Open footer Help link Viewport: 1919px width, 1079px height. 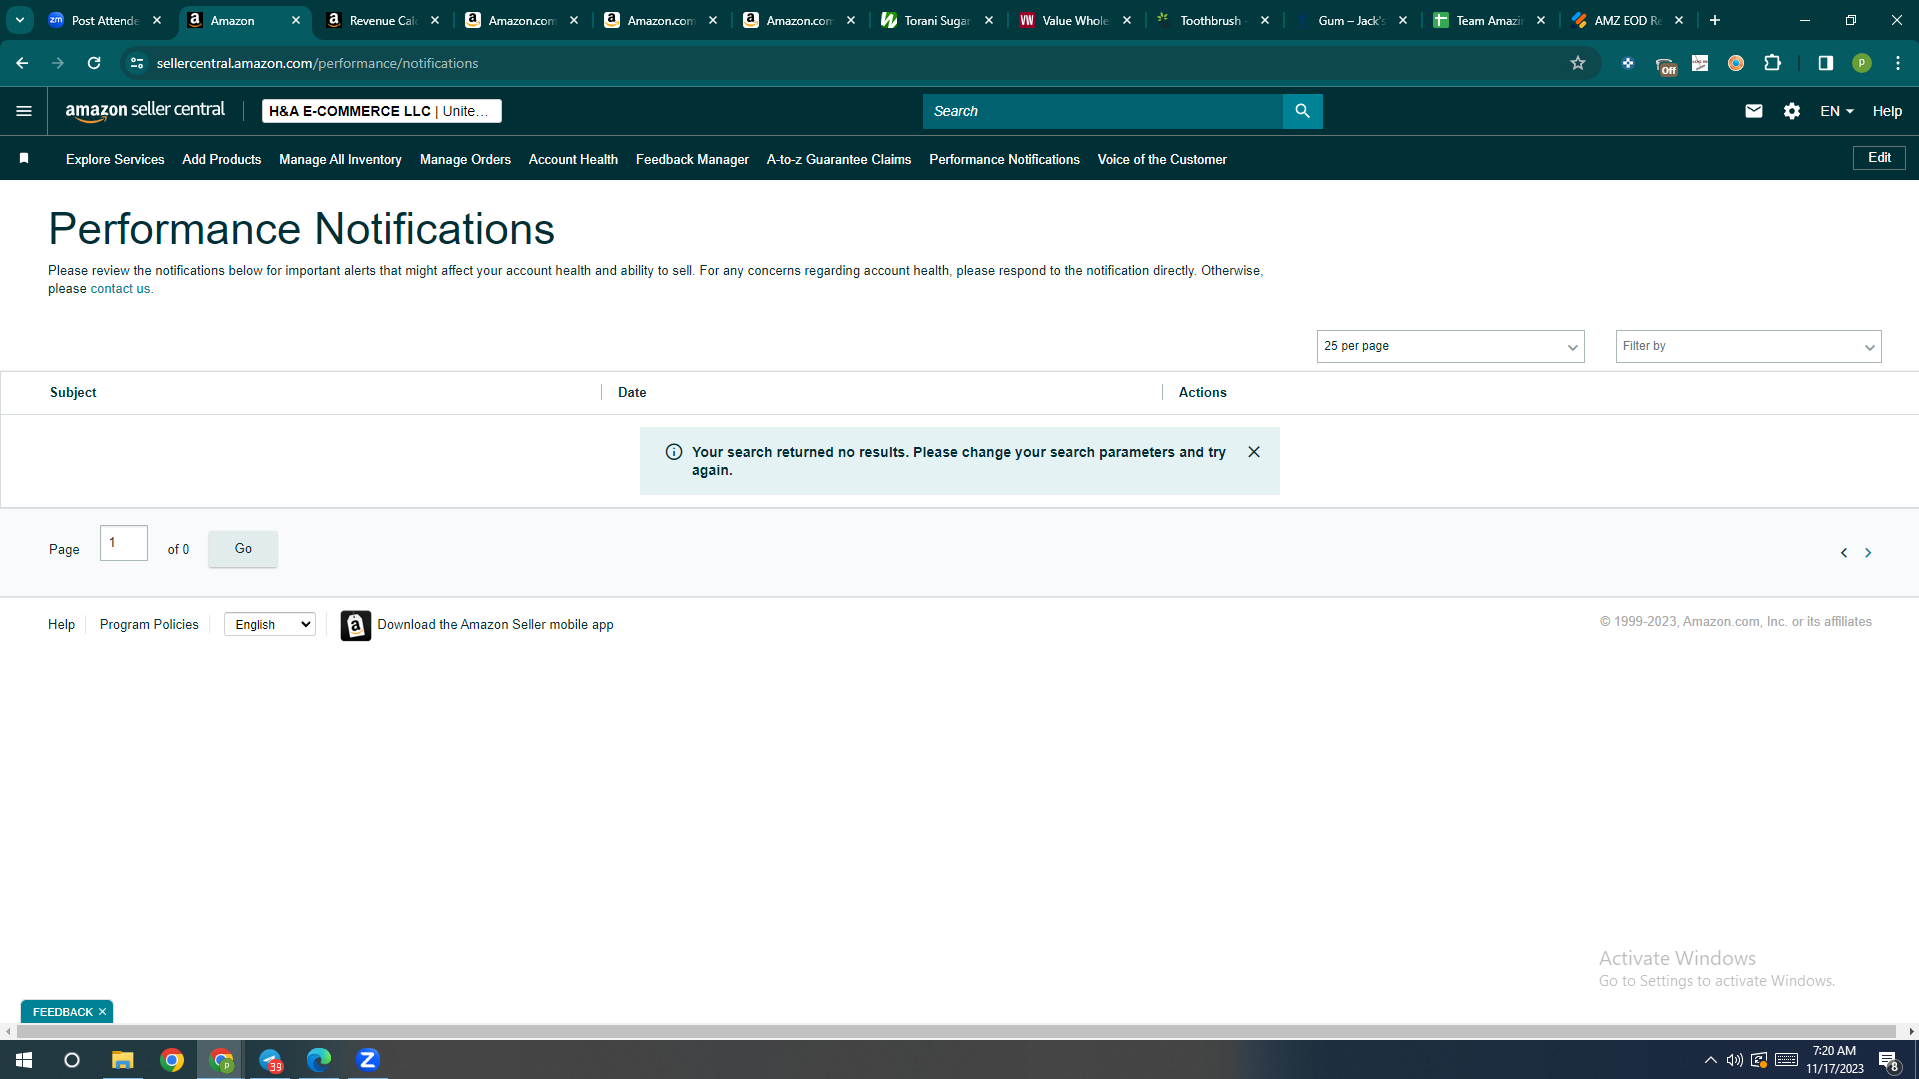(61, 624)
